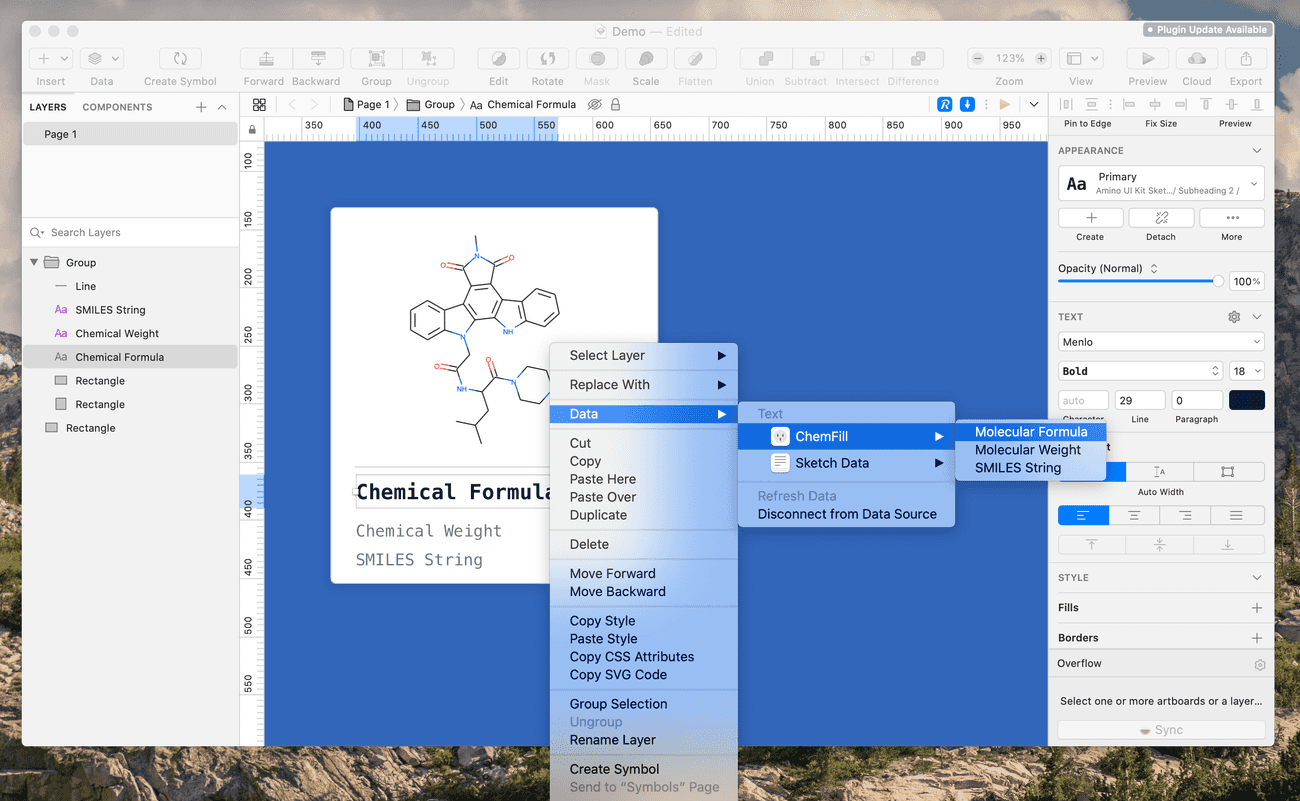Click the Bring Forward toolbar icon
The width and height of the screenshot is (1300, 801).
pyautogui.click(x=264, y=59)
